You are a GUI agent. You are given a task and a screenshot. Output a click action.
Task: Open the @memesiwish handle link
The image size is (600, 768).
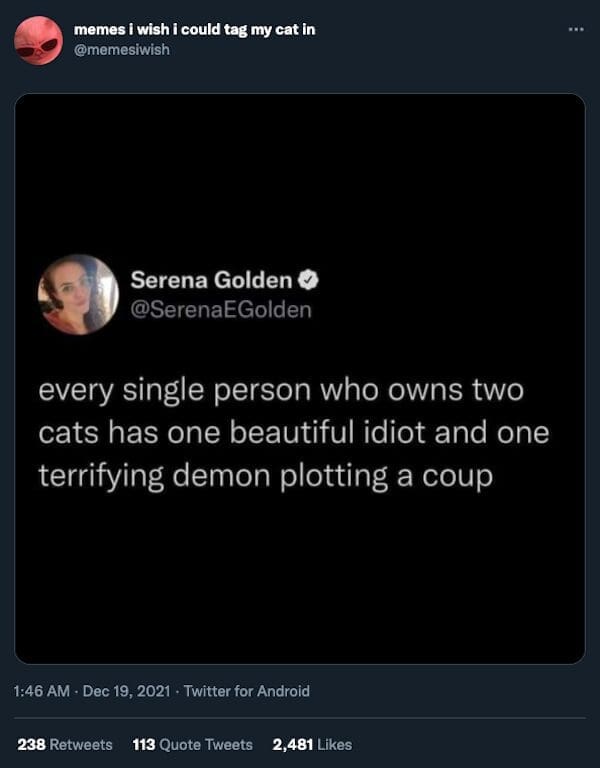(121, 50)
